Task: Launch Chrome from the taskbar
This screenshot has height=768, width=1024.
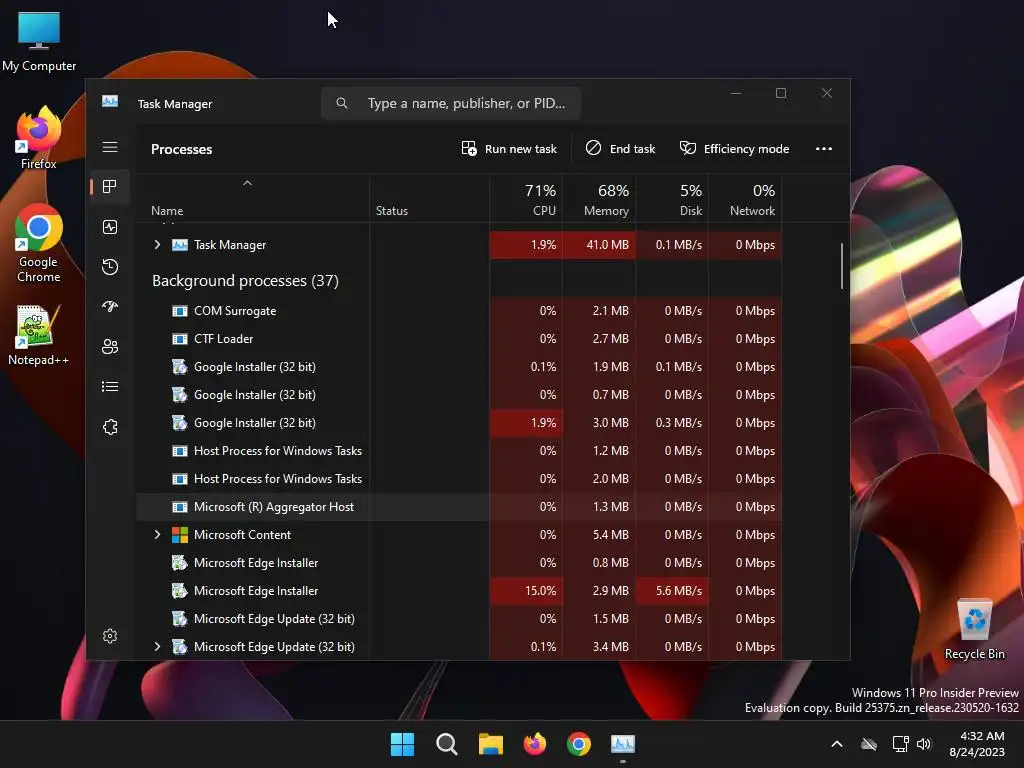Action: click(579, 744)
